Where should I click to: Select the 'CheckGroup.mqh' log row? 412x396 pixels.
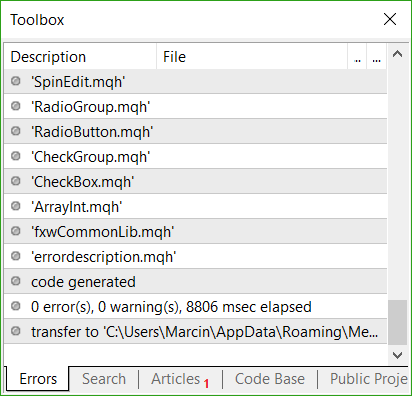tap(196, 156)
